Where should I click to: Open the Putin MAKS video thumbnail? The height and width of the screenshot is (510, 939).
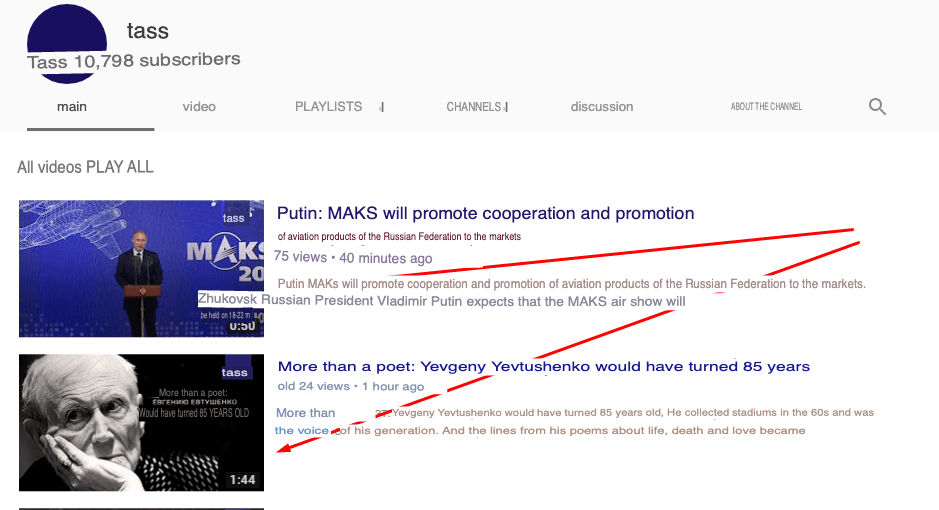(141, 268)
